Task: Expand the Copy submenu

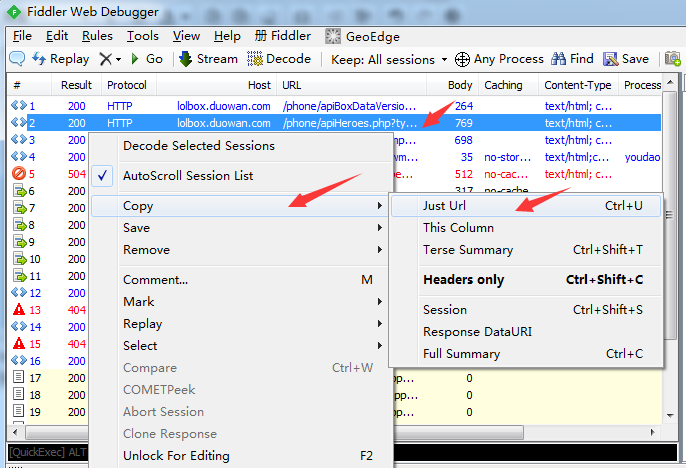Action: pos(240,206)
